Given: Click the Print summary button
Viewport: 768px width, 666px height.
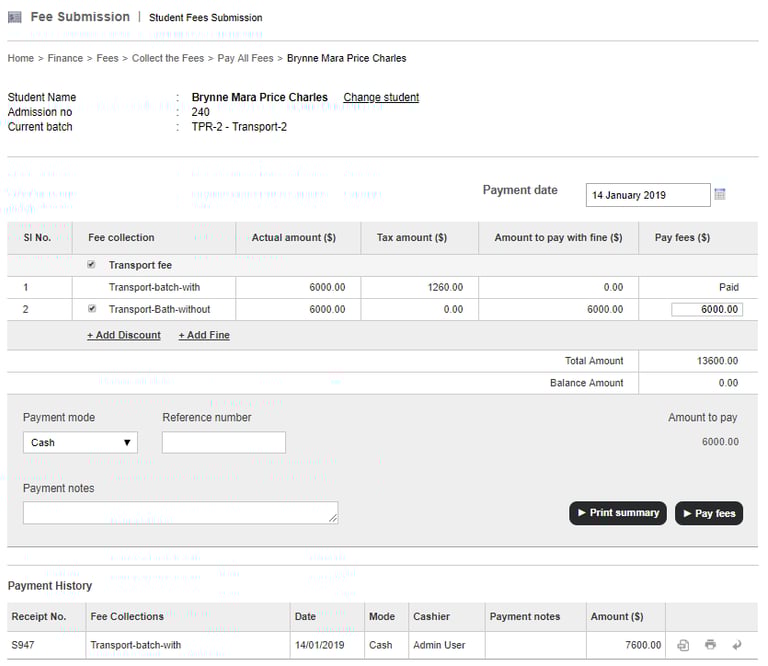Looking at the screenshot, I should [x=618, y=513].
